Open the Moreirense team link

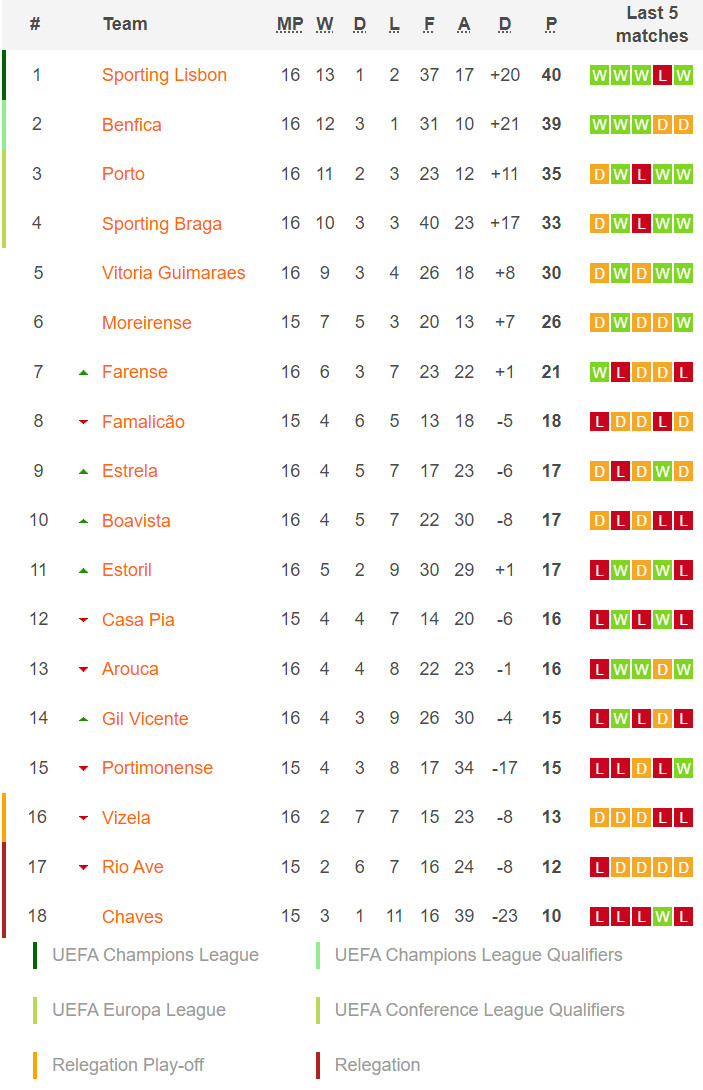(x=146, y=323)
